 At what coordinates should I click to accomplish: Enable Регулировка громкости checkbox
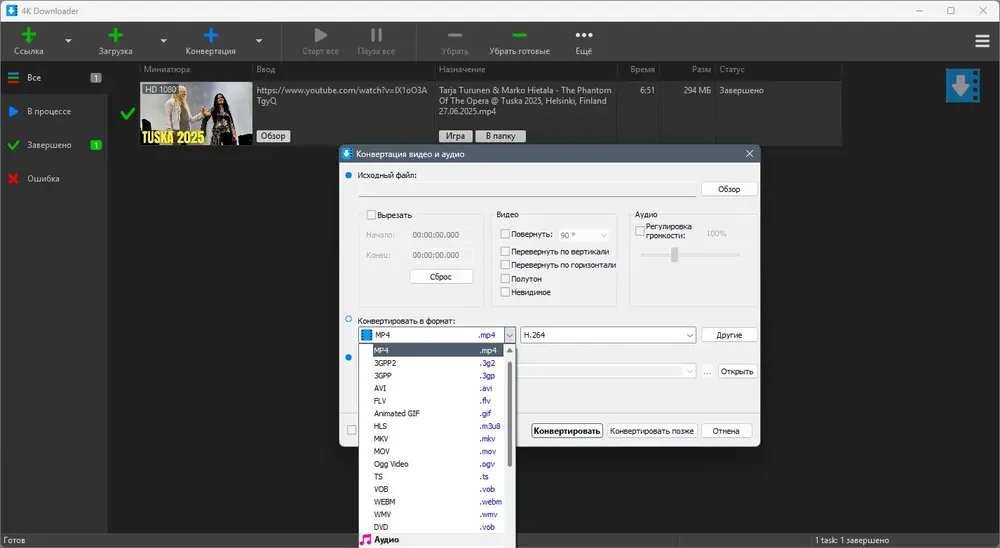(640, 231)
